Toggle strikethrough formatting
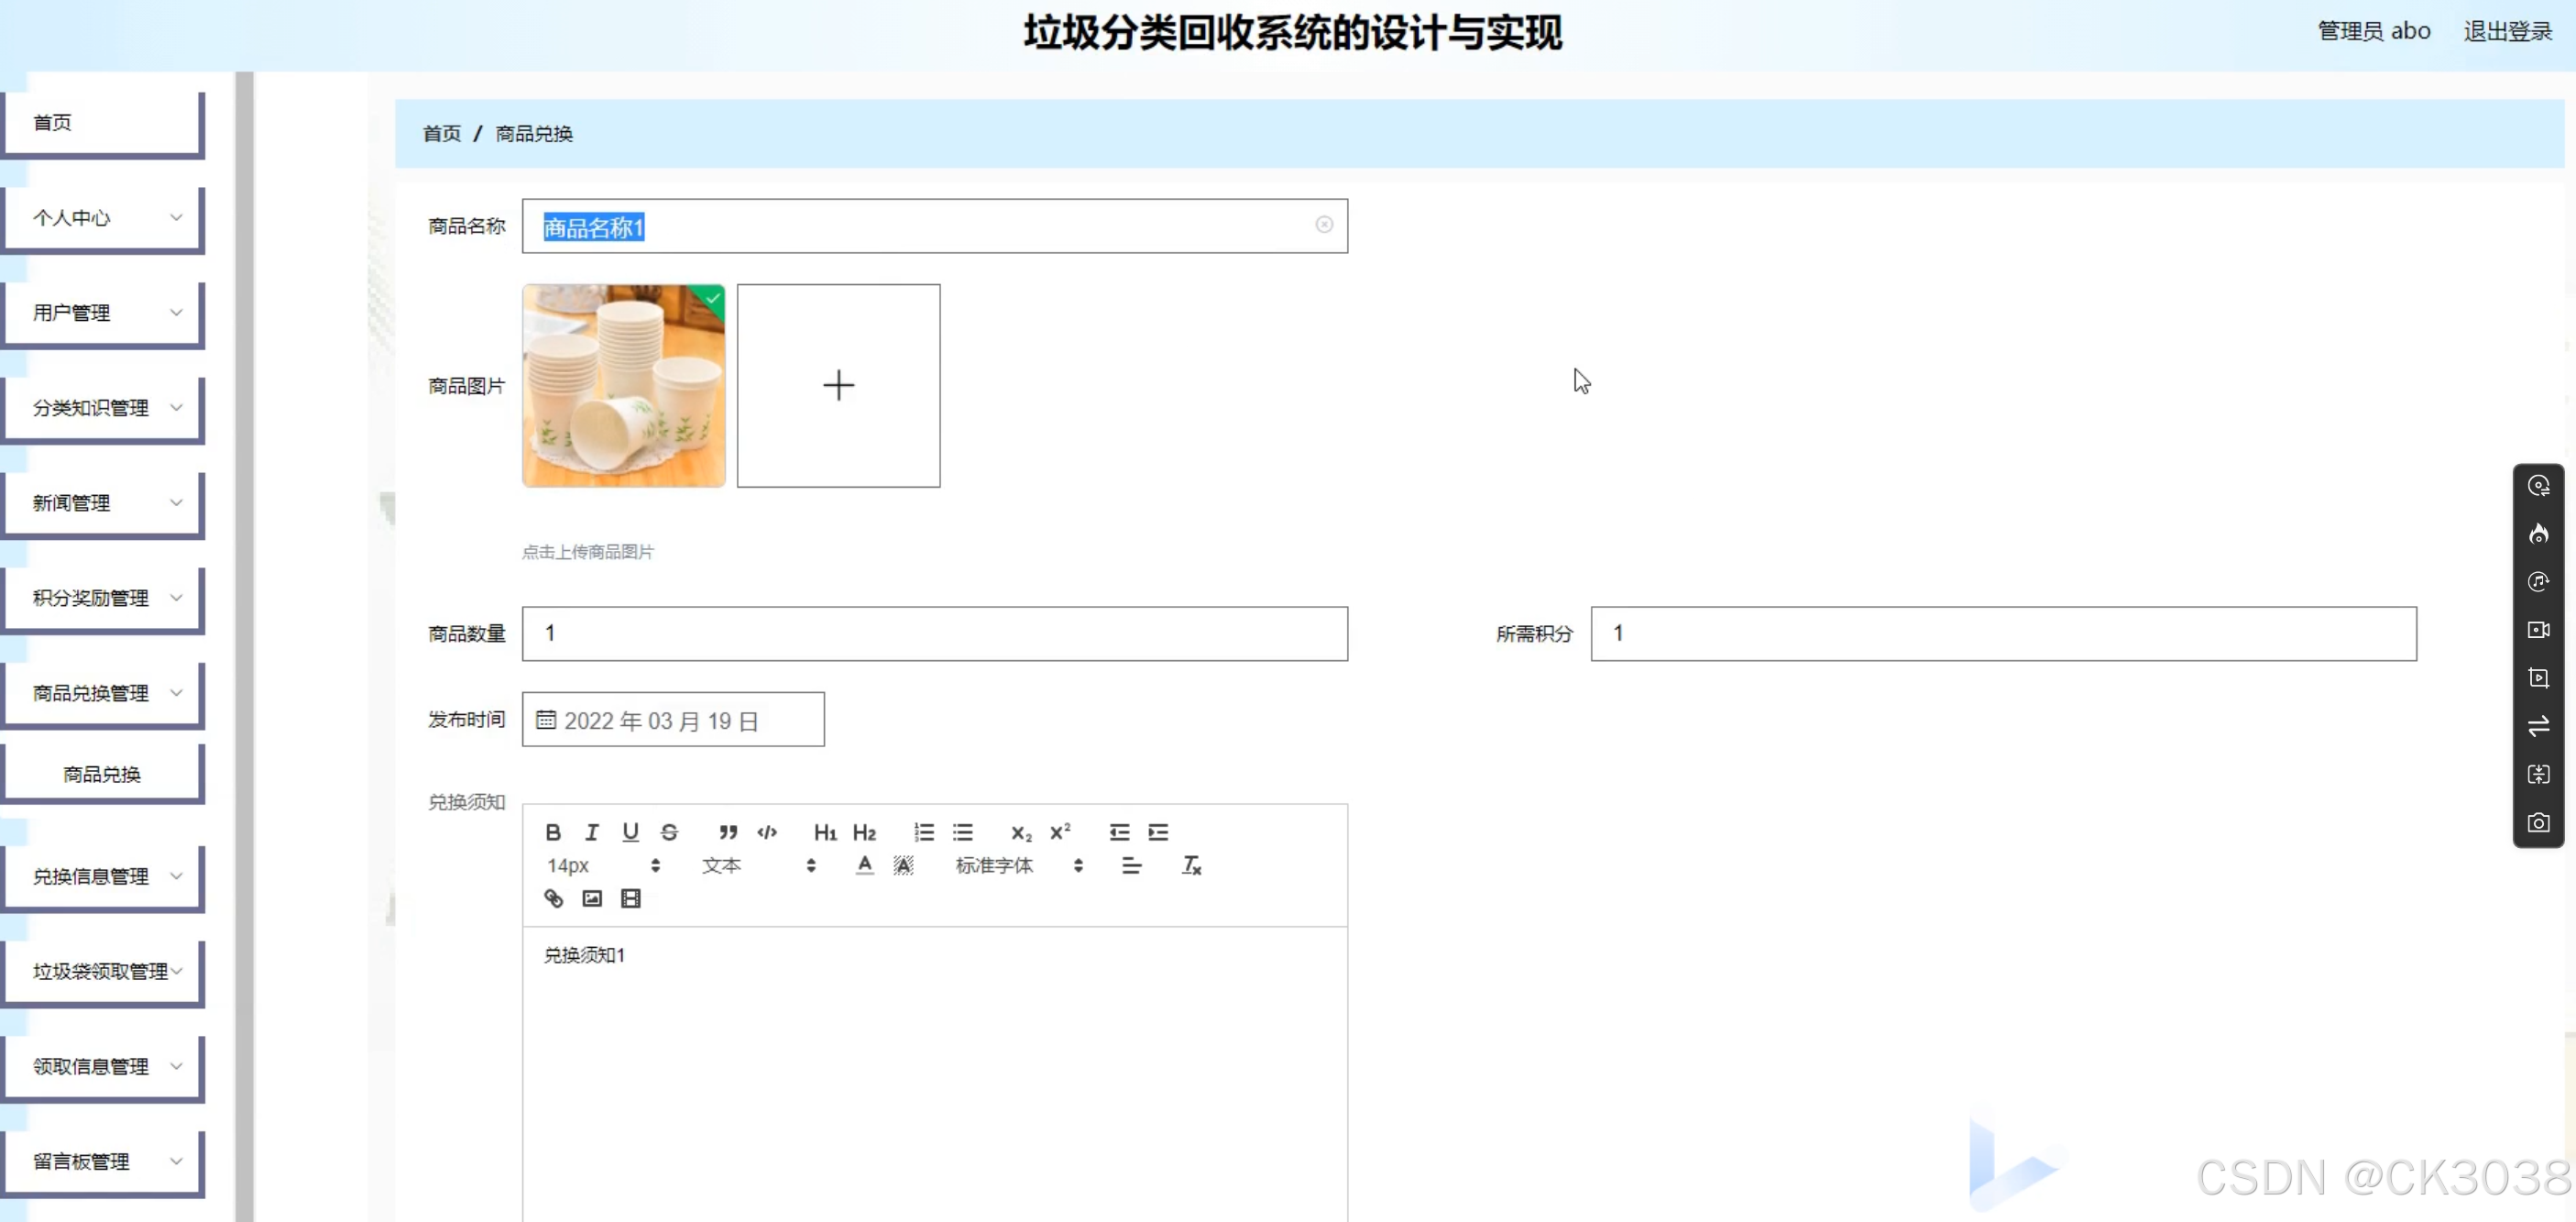 pyautogui.click(x=670, y=832)
